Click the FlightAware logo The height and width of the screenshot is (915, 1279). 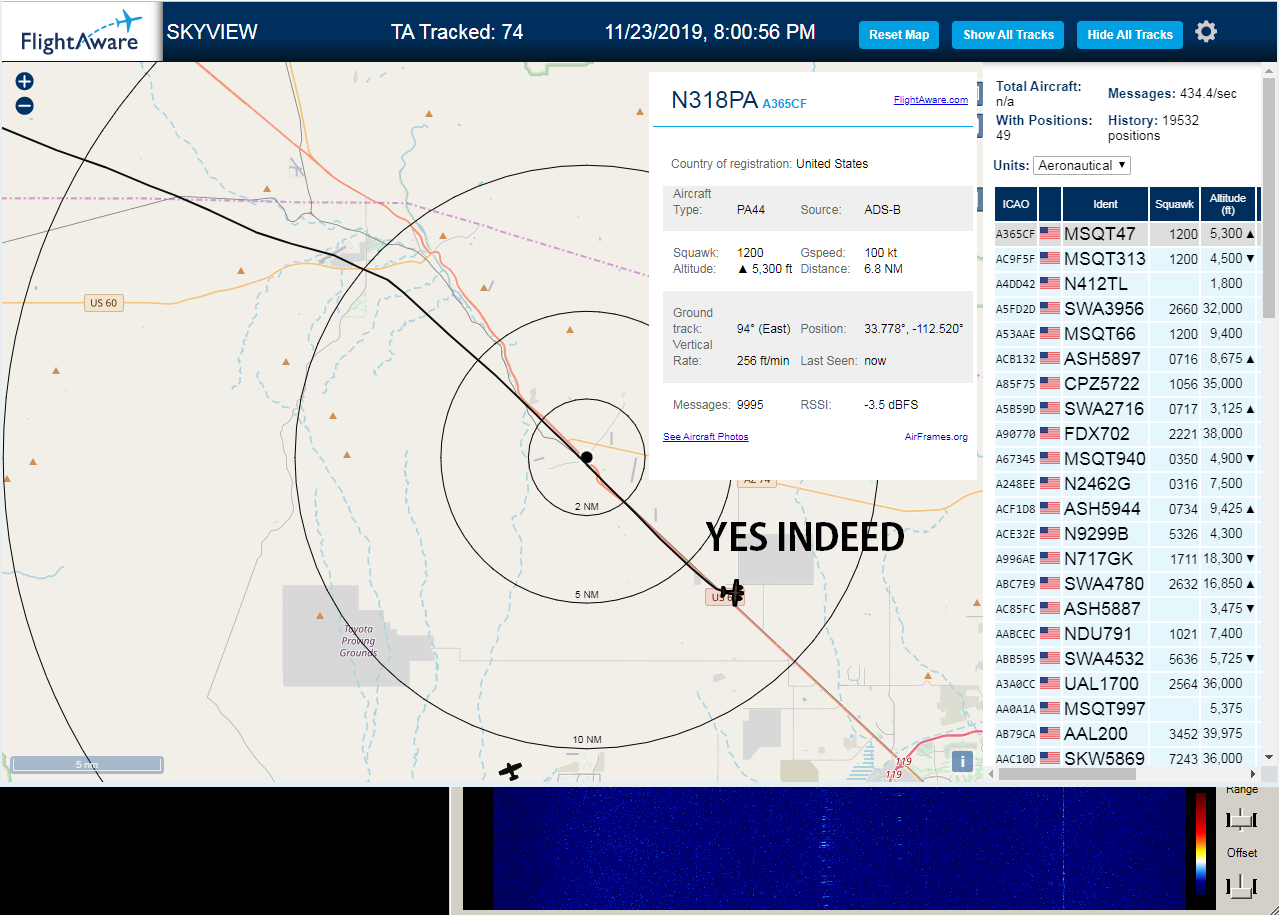[81, 32]
